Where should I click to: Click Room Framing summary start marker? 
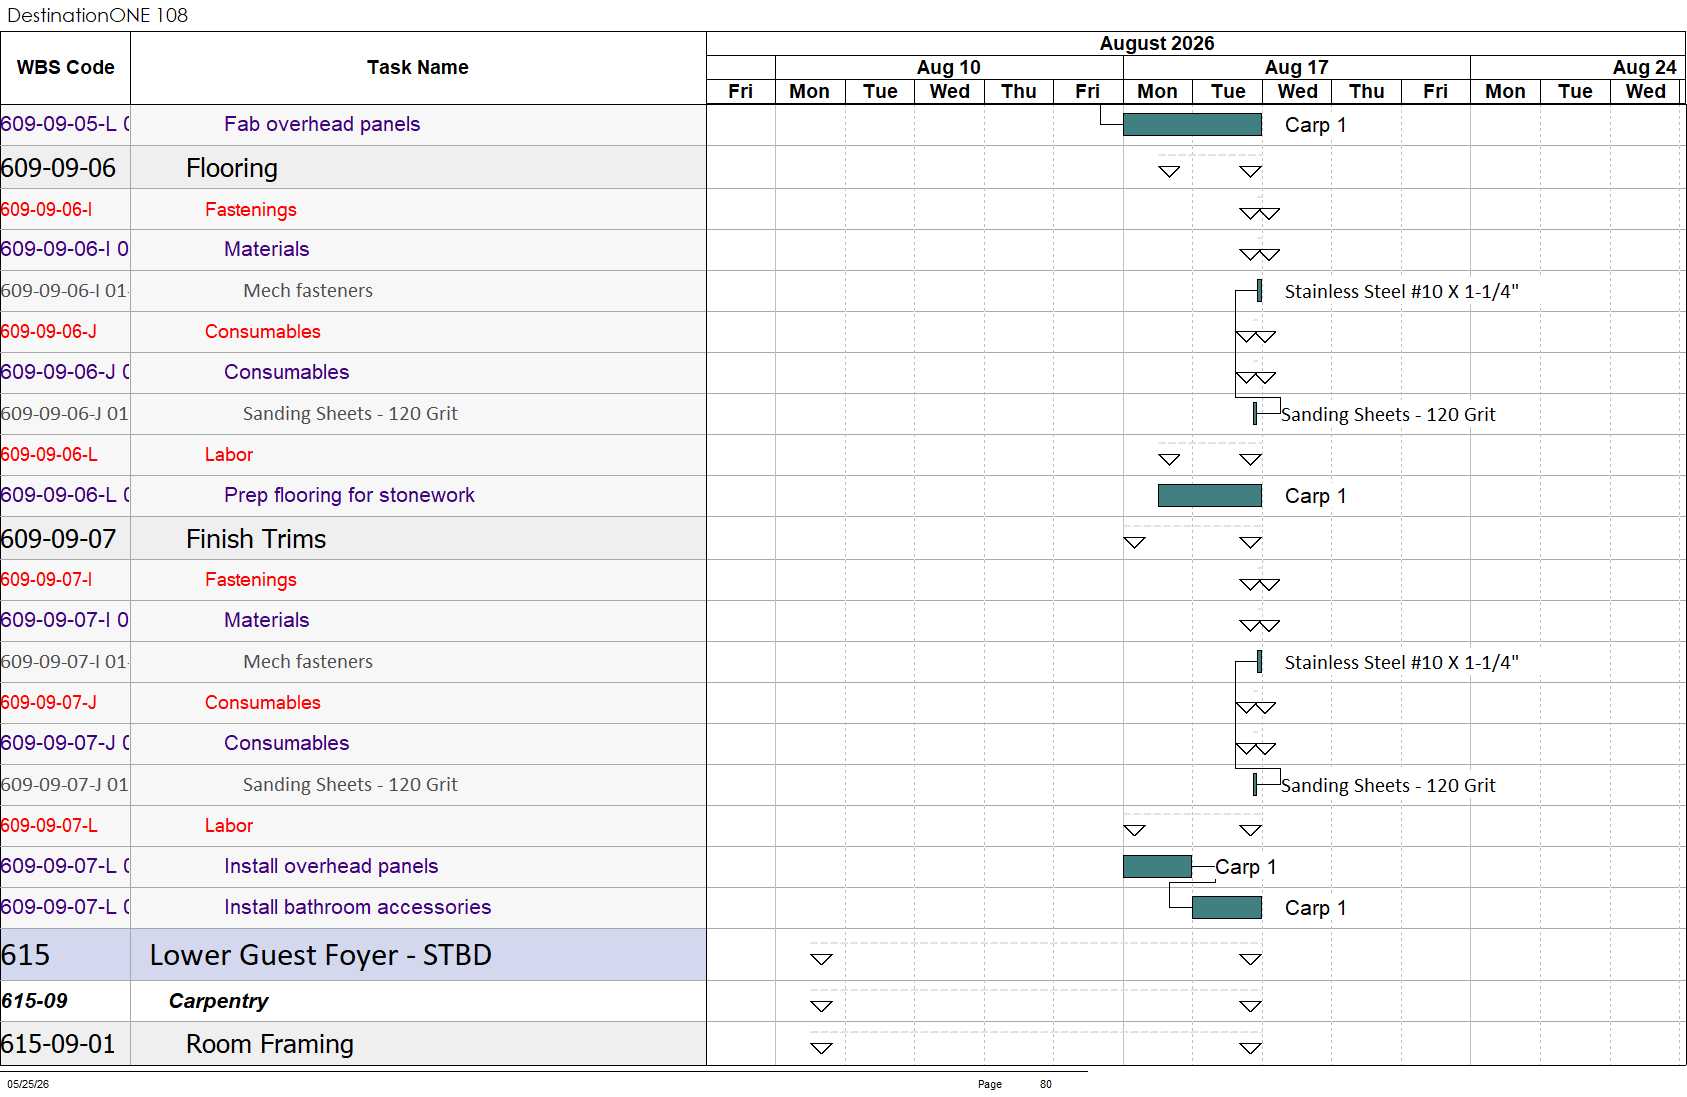[822, 1048]
